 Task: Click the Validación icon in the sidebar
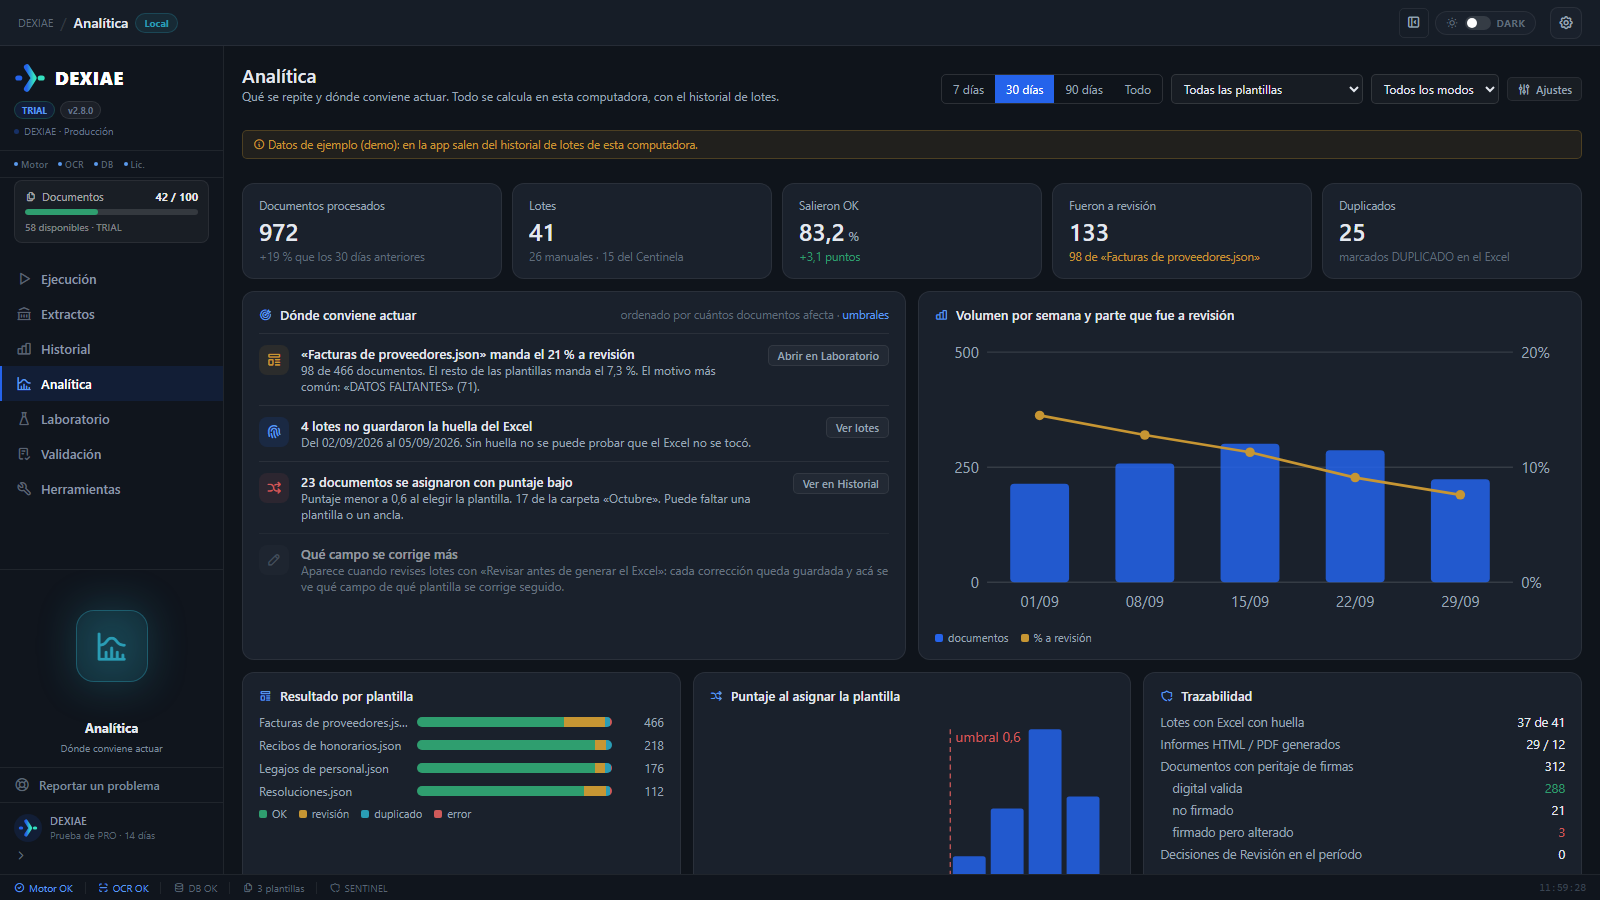[x=24, y=454]
